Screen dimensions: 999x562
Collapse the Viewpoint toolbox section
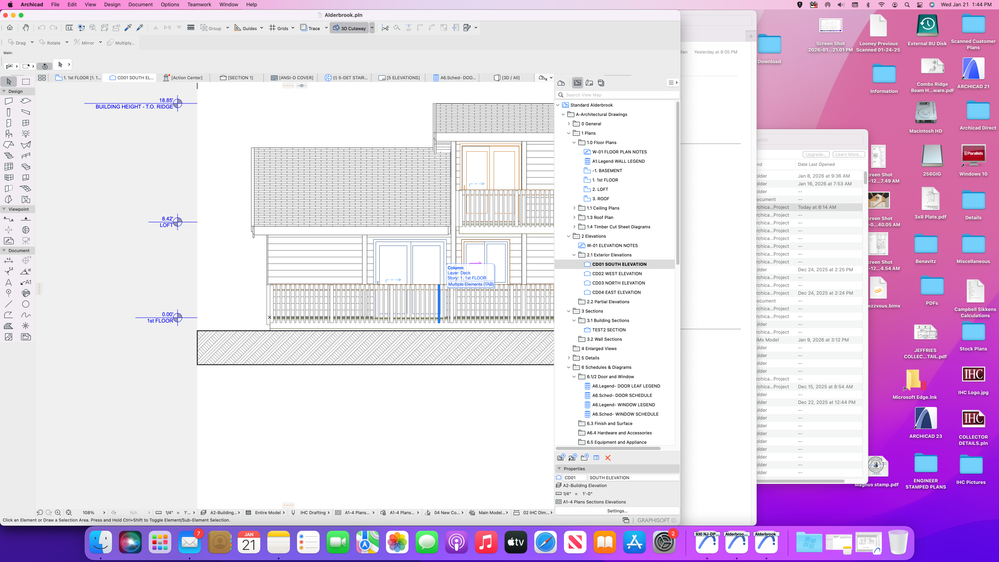click(4, 209)
